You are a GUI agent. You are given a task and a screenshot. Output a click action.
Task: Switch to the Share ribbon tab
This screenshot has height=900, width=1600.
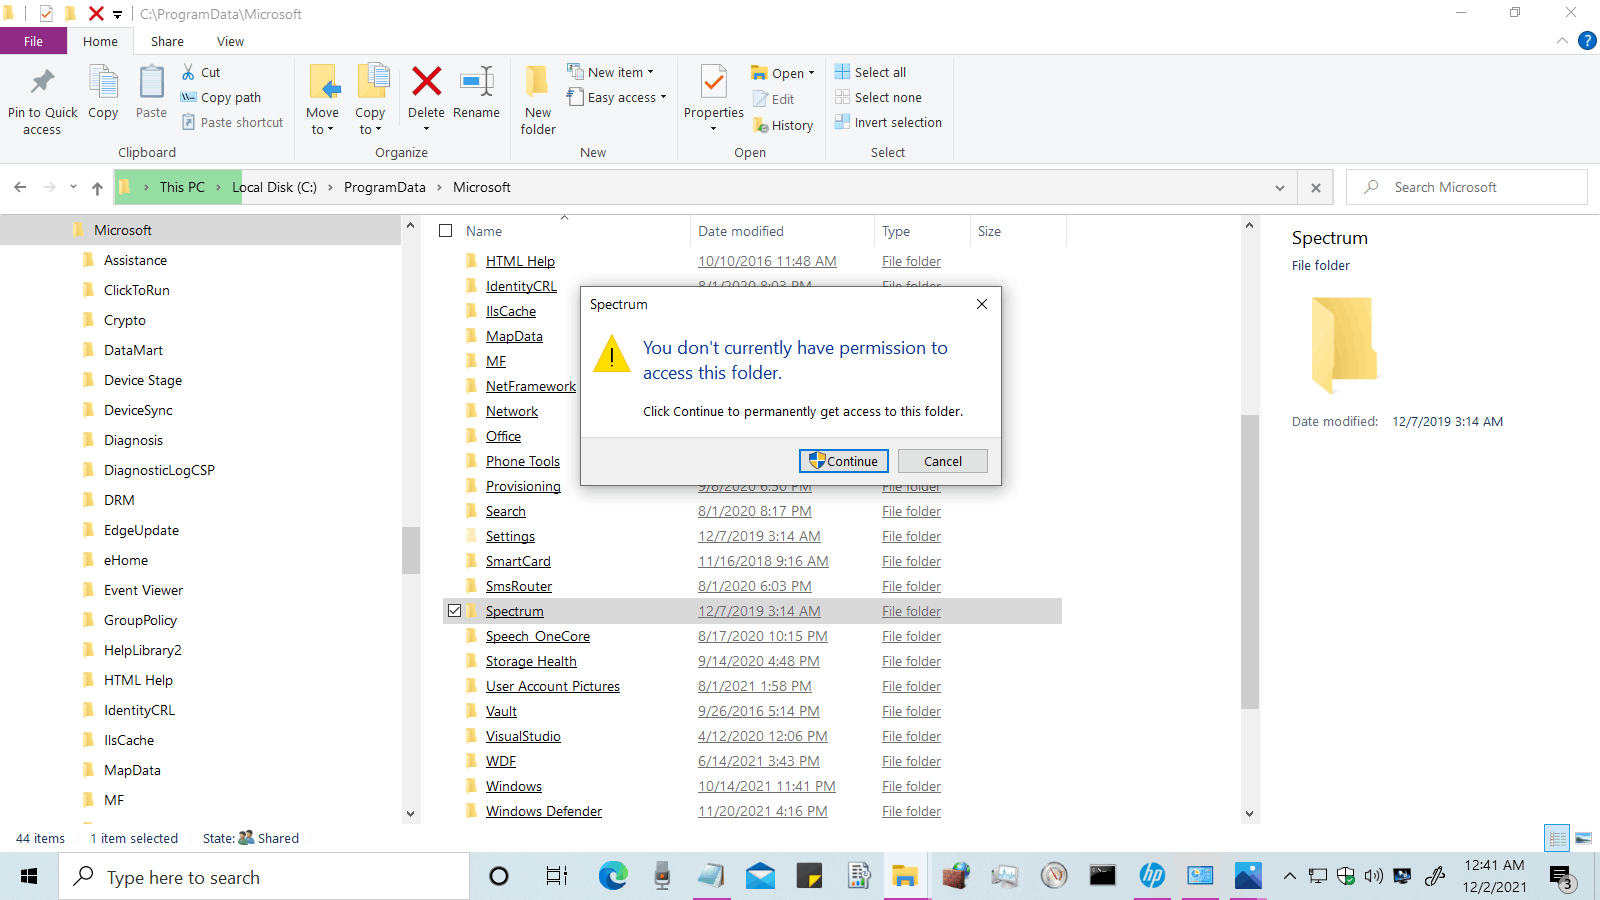[167, 41]
